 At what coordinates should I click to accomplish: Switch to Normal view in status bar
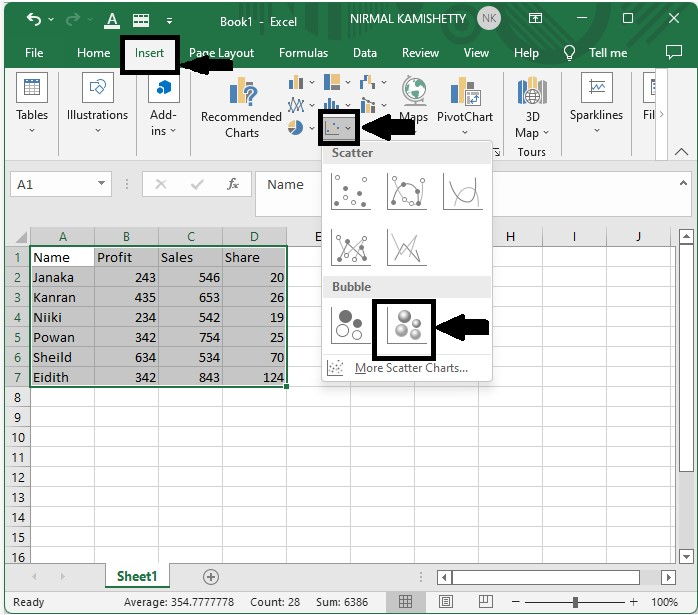tap(405, 602)
